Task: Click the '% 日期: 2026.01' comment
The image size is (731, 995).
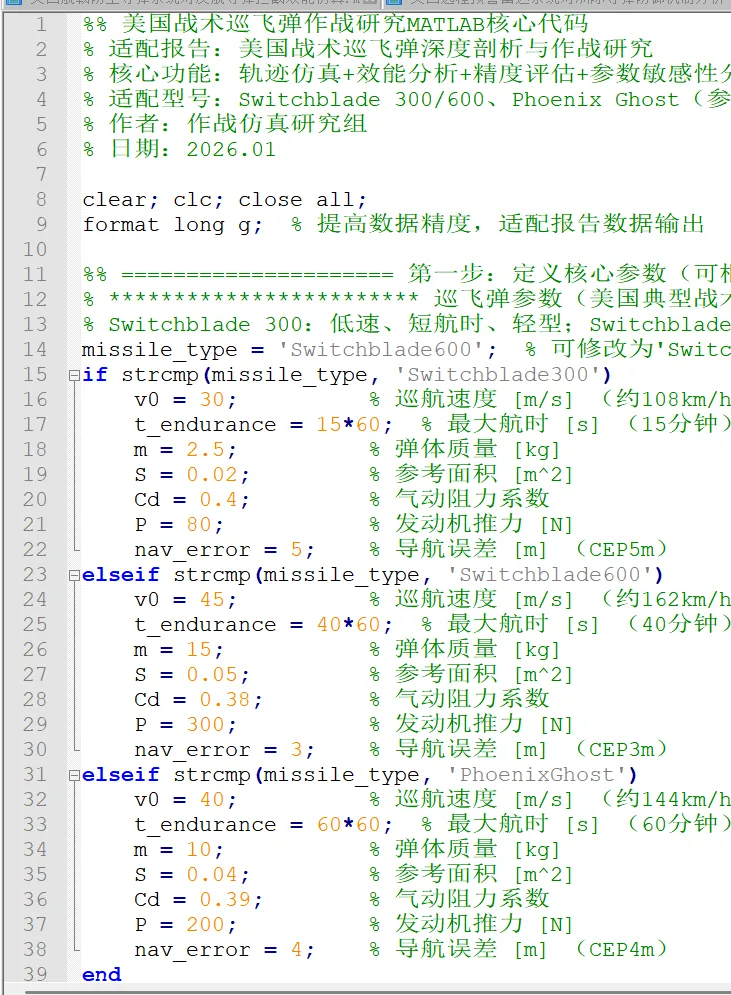Action: pyautogui.click(x=180, y=150)
